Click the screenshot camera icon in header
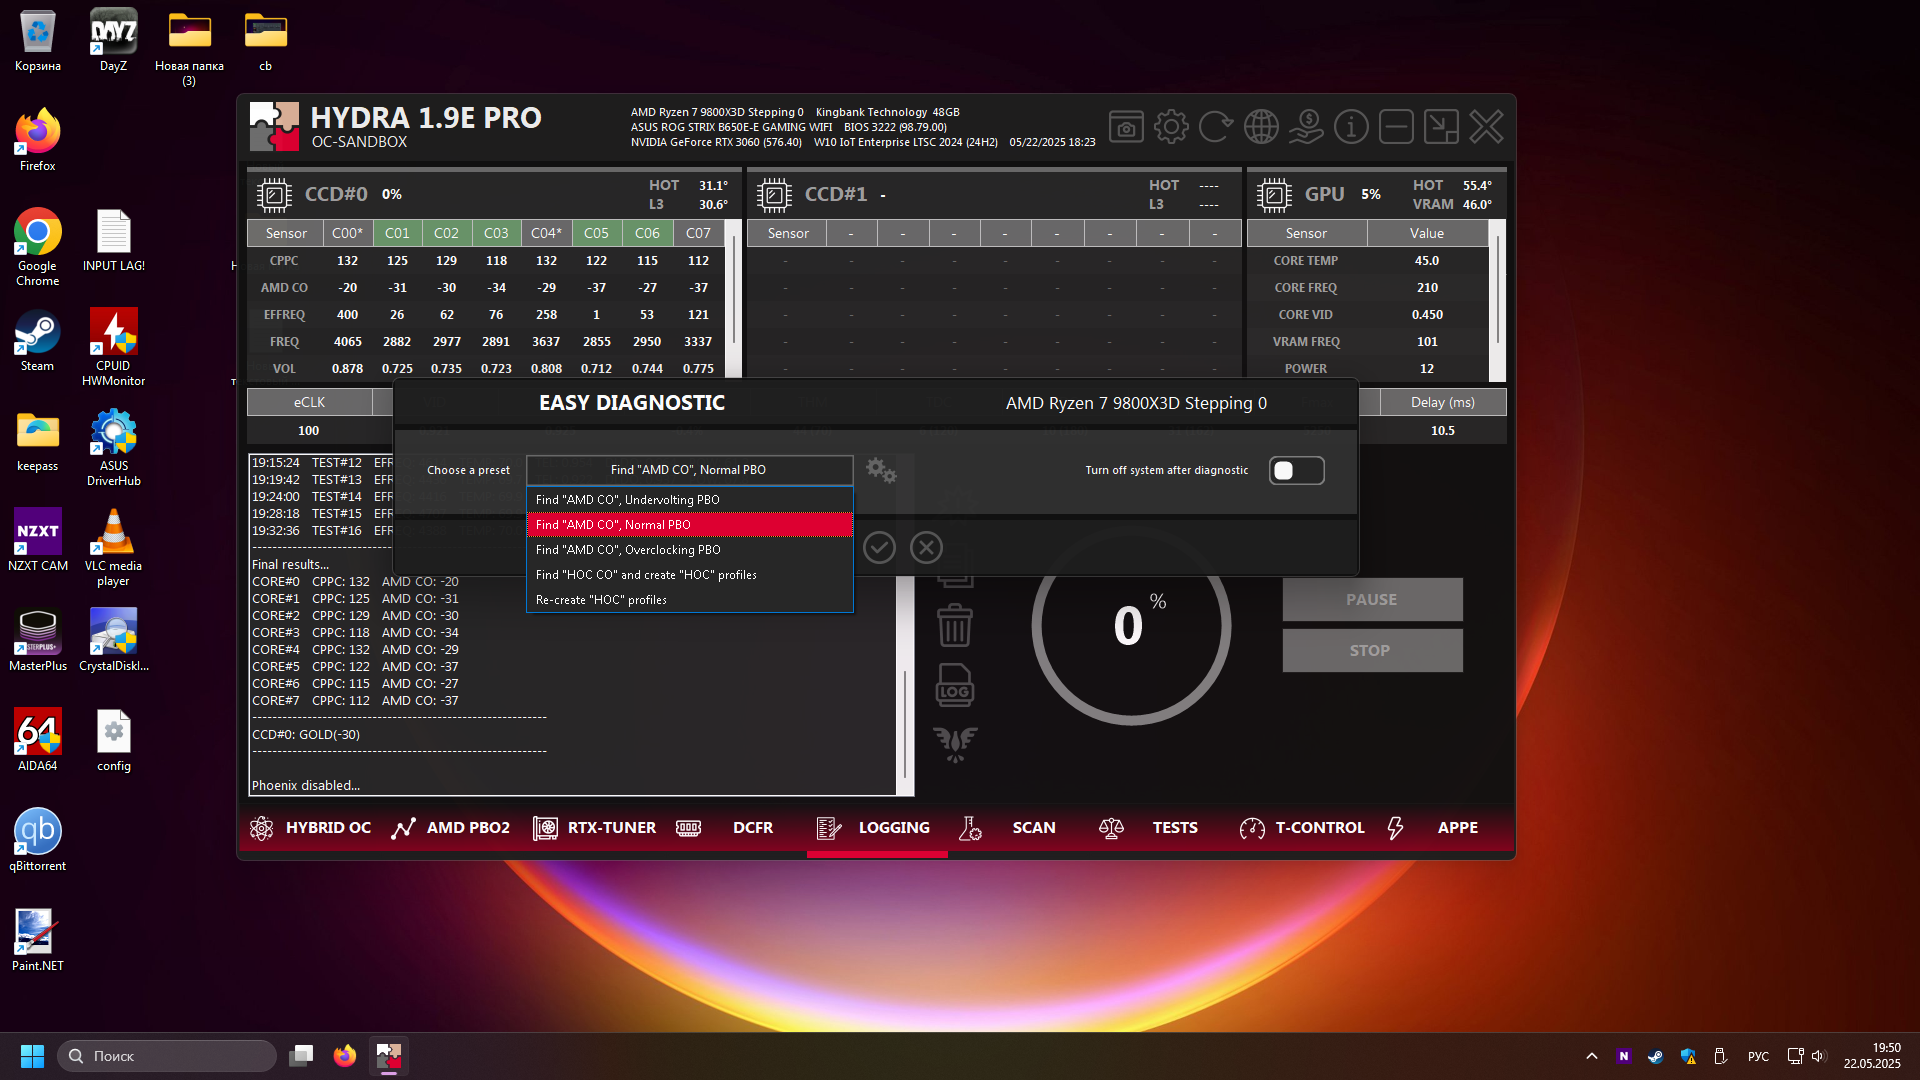The height and width of the screenshot is (1080, 1920). coord(1126,127)
